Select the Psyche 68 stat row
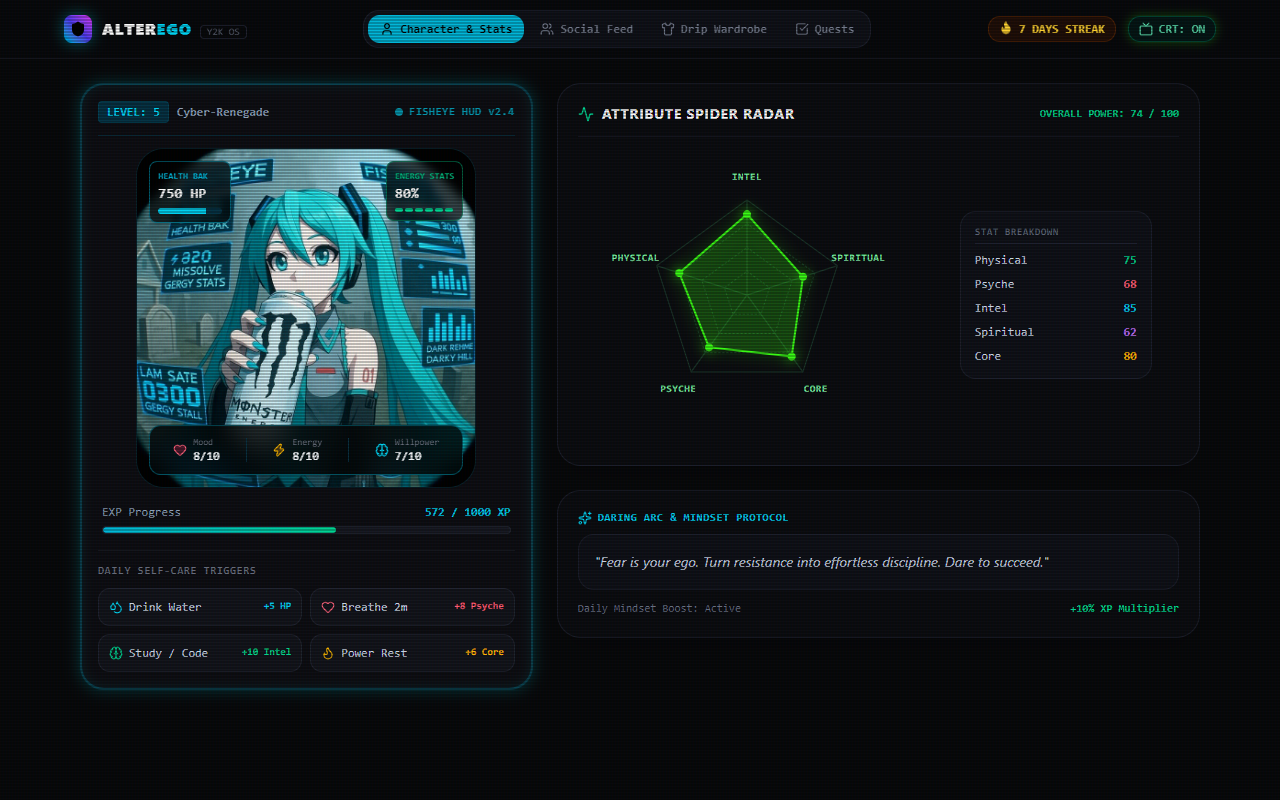Viewport: 1280px width, 800px height. pos(1056,284)
